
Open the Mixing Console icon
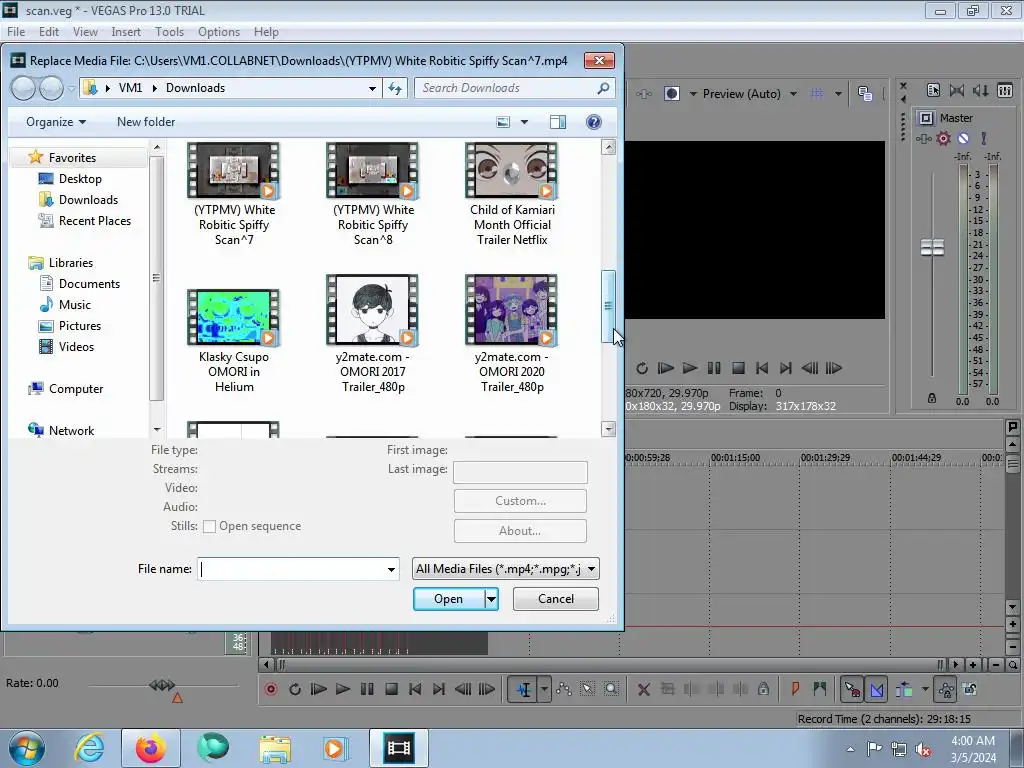click(1005, 90)
